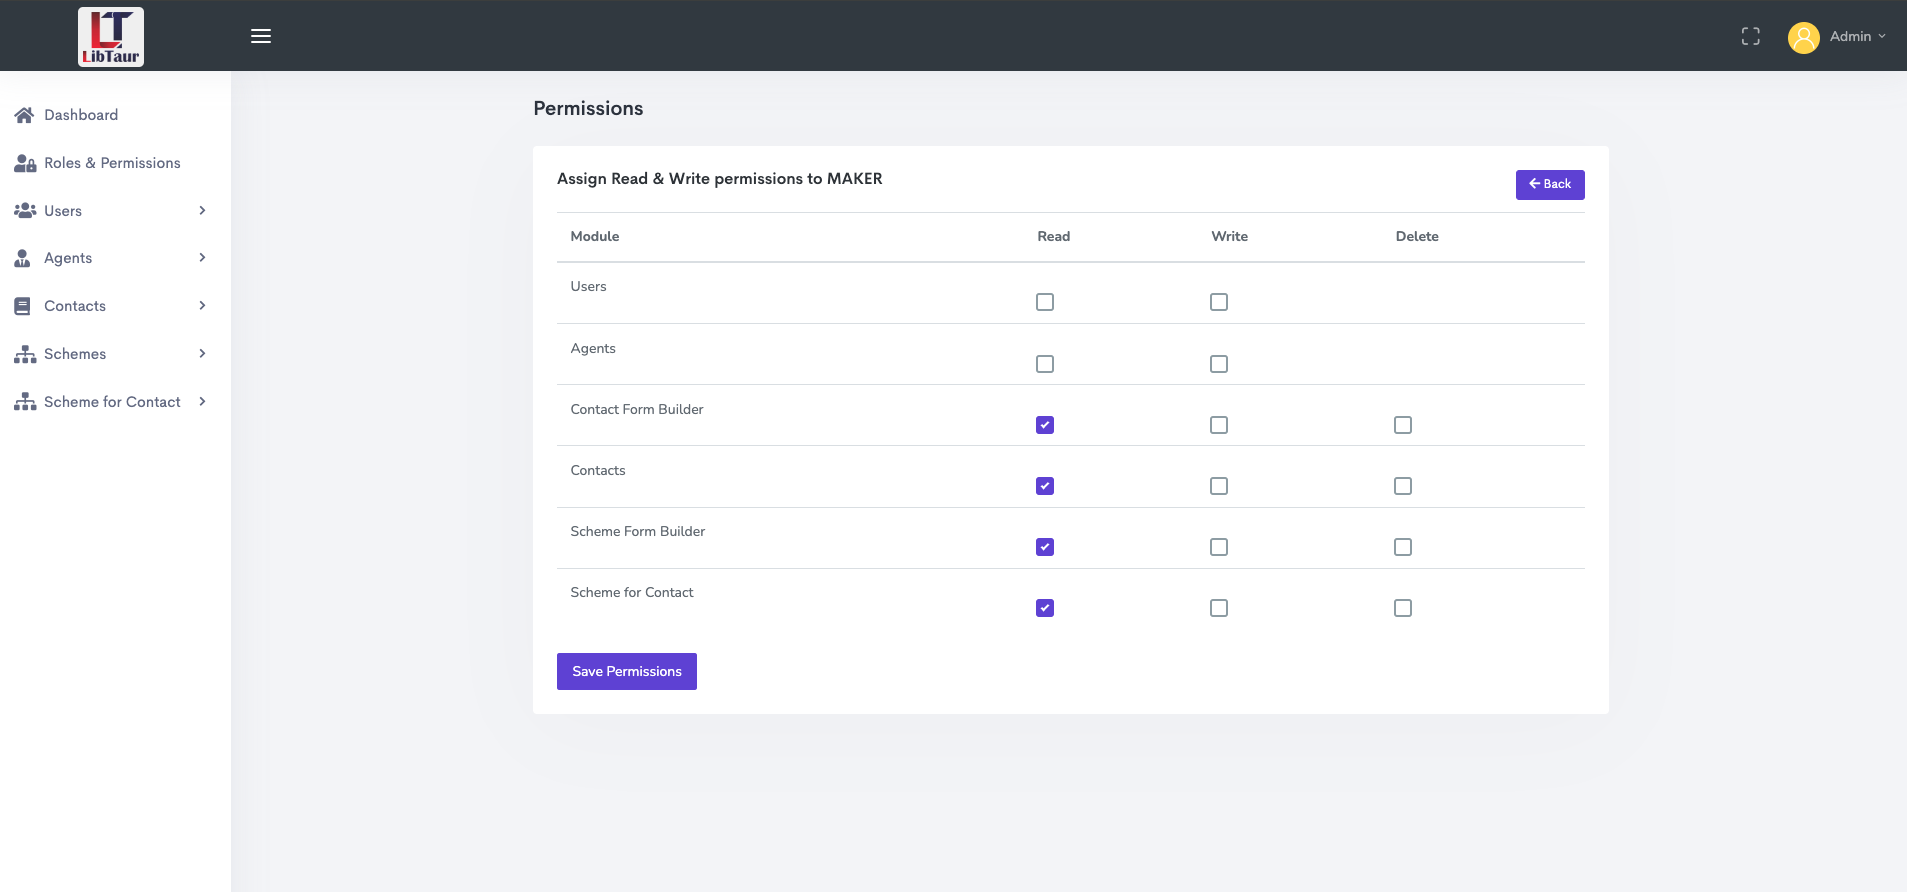
Task: Click the Users group icon in sidebar
Action: coord(25,211)
